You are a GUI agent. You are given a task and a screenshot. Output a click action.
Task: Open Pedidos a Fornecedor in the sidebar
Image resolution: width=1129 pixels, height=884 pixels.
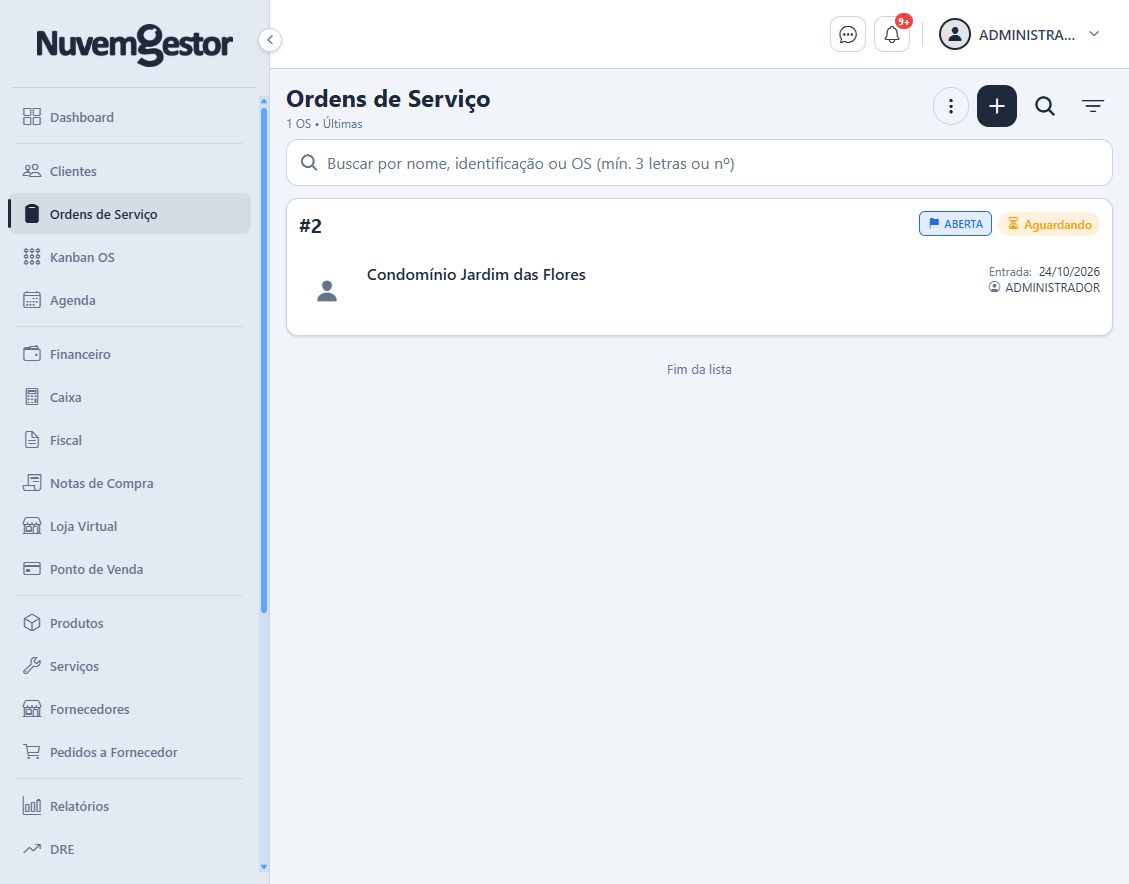[x=130, y=752]
